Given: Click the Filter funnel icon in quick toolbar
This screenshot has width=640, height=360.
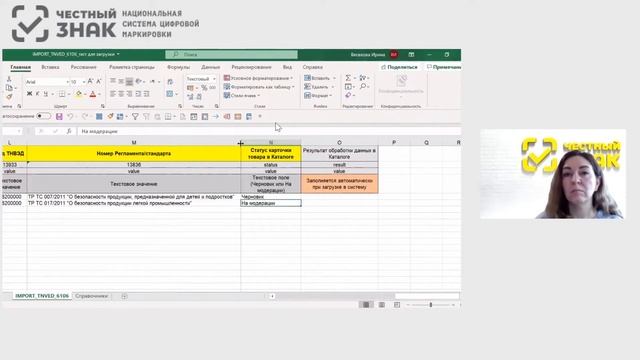Looking at the screenshot, I should click(135, 117).
